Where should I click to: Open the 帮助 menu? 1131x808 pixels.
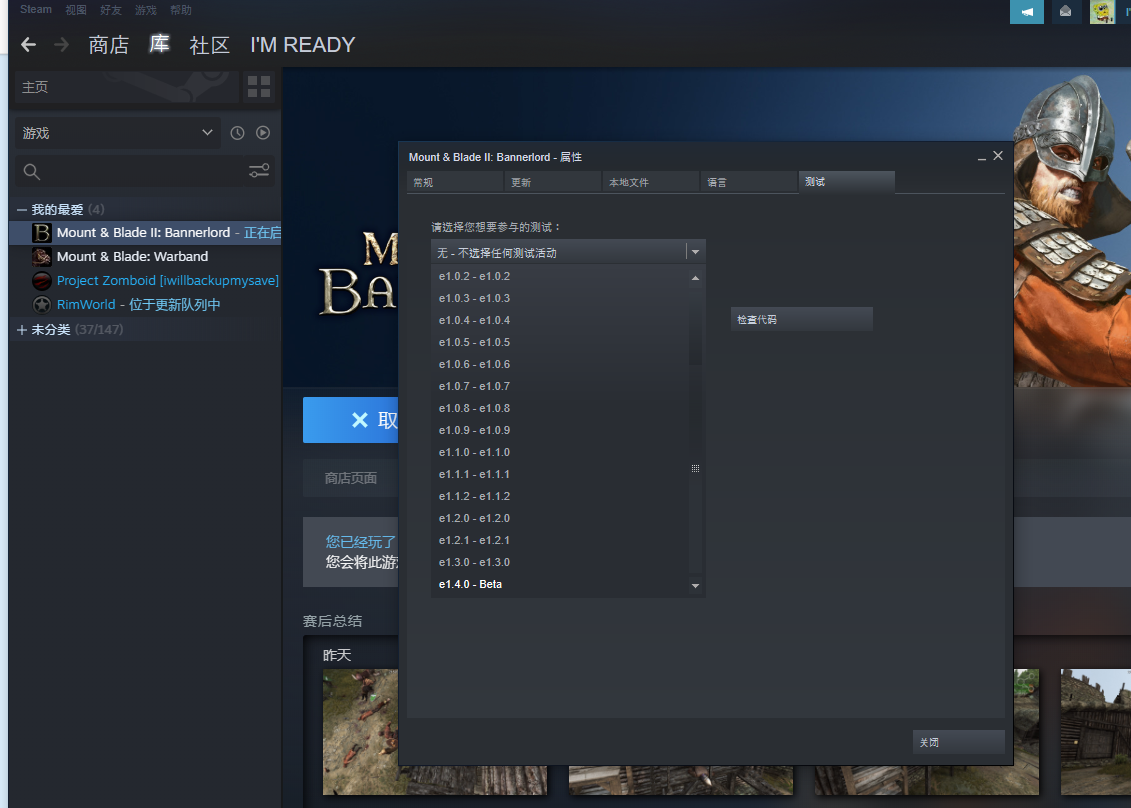coord(181,10)
